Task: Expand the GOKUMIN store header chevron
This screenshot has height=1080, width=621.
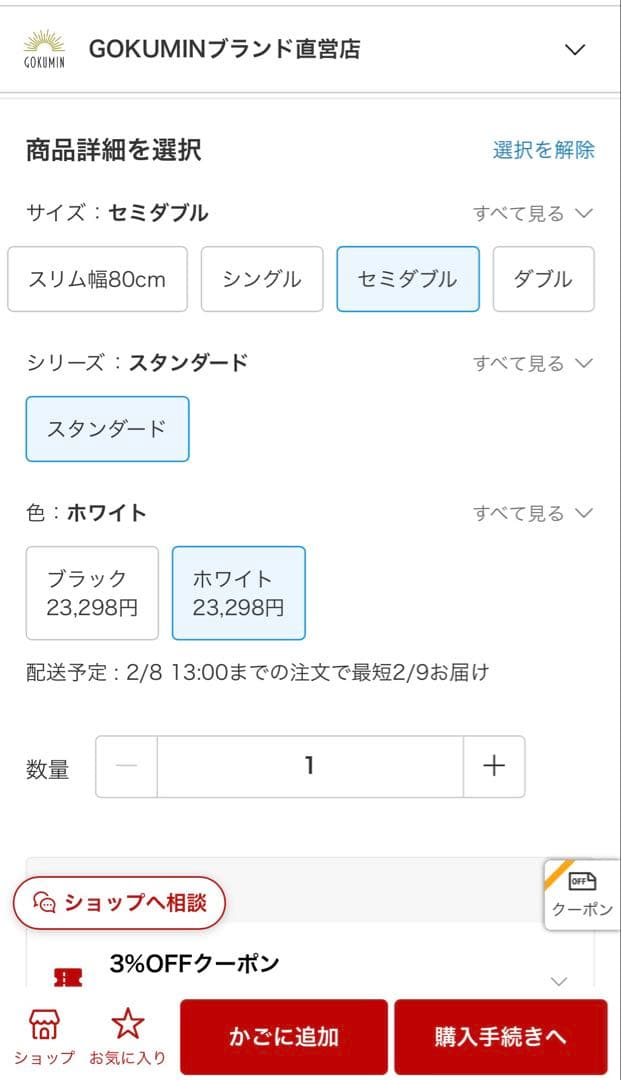Action: (x=574, y=49)
